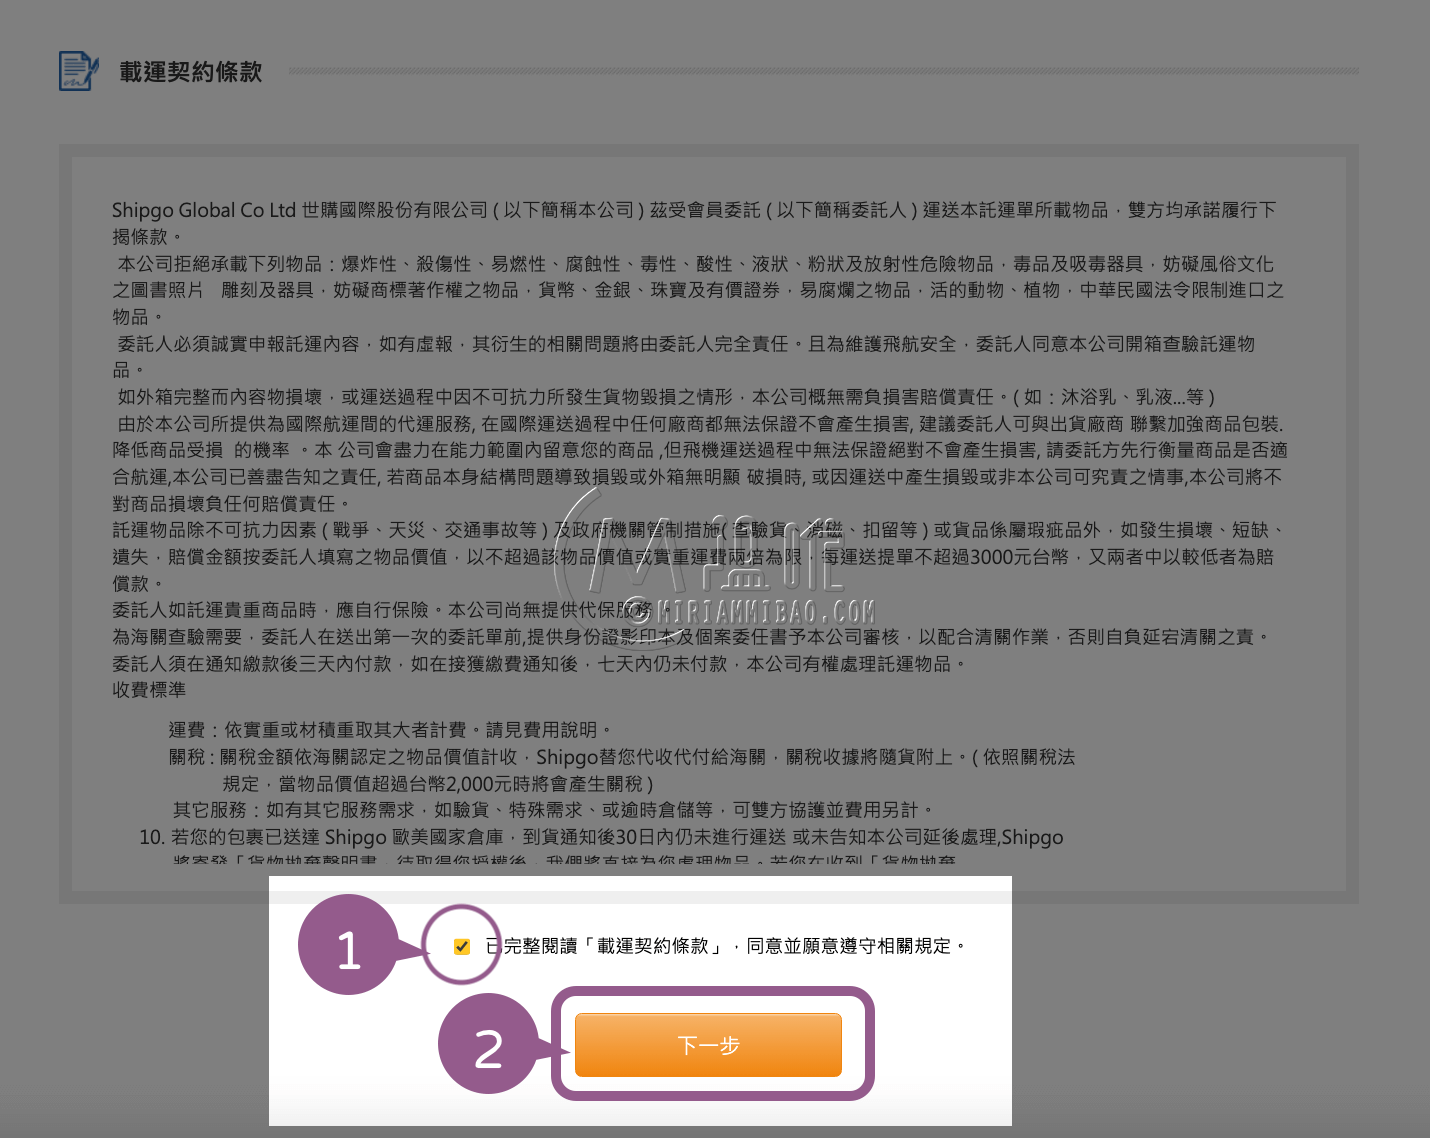Select the purple step marker numbered 1

[350, 946]
